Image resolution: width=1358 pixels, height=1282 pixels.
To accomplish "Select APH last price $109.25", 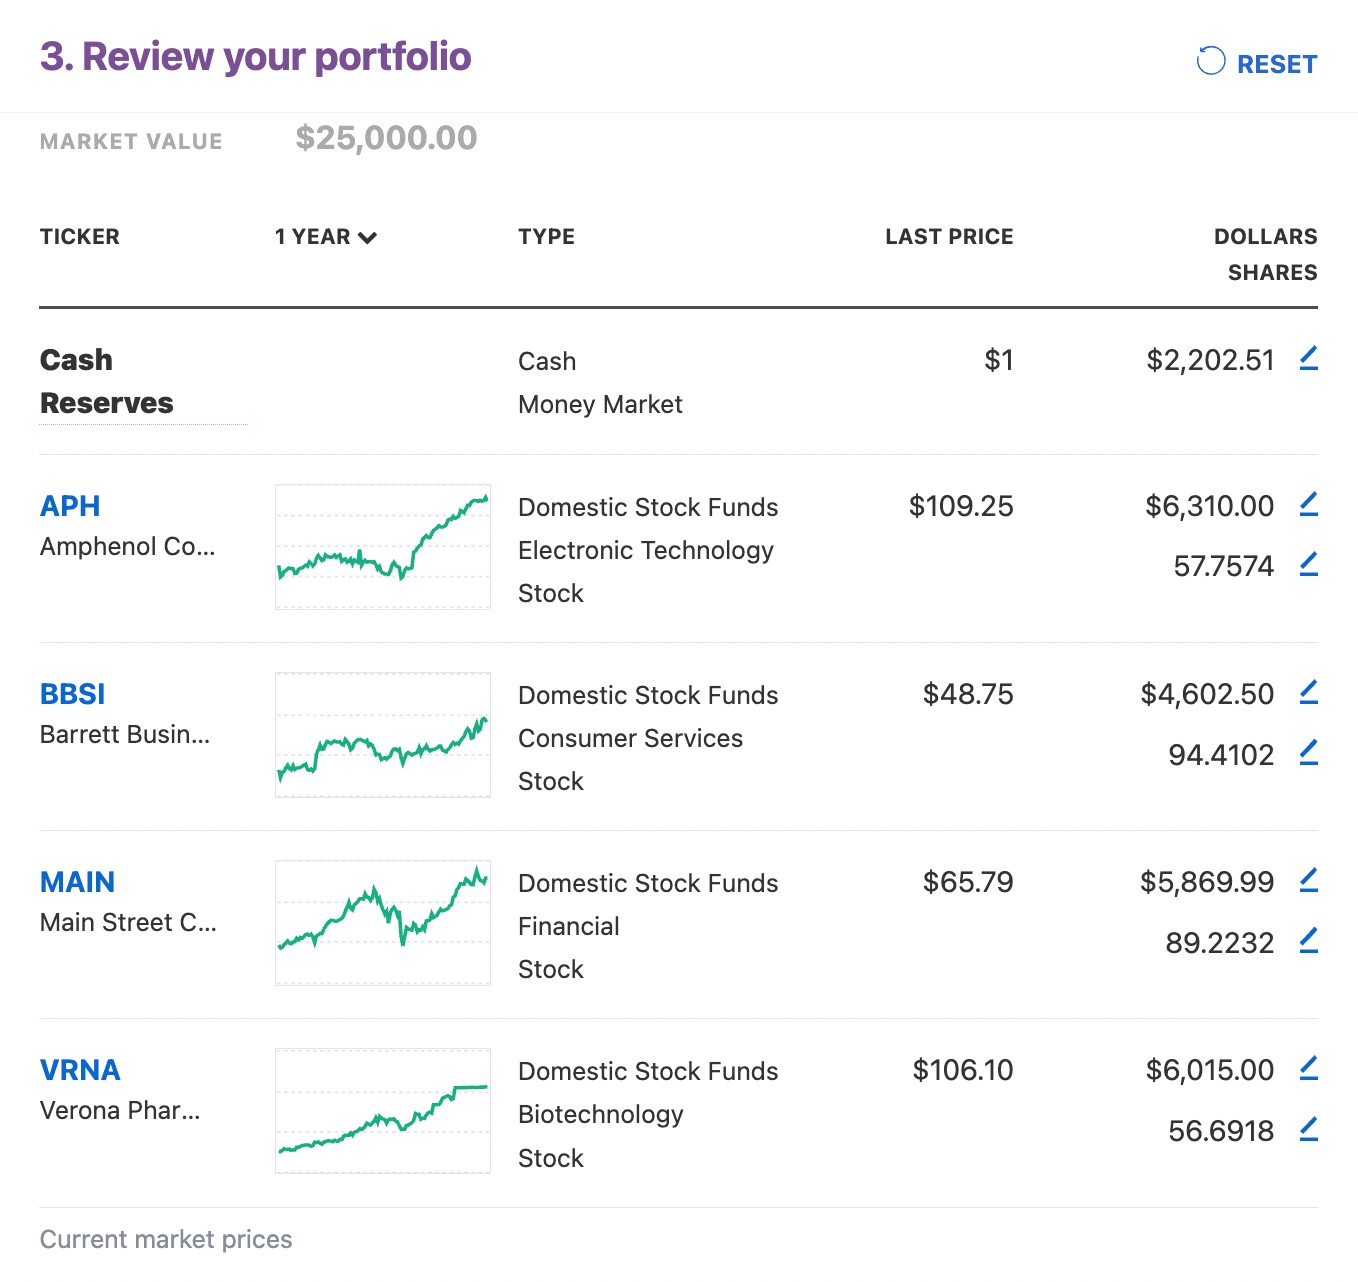I will coord(961,506).
